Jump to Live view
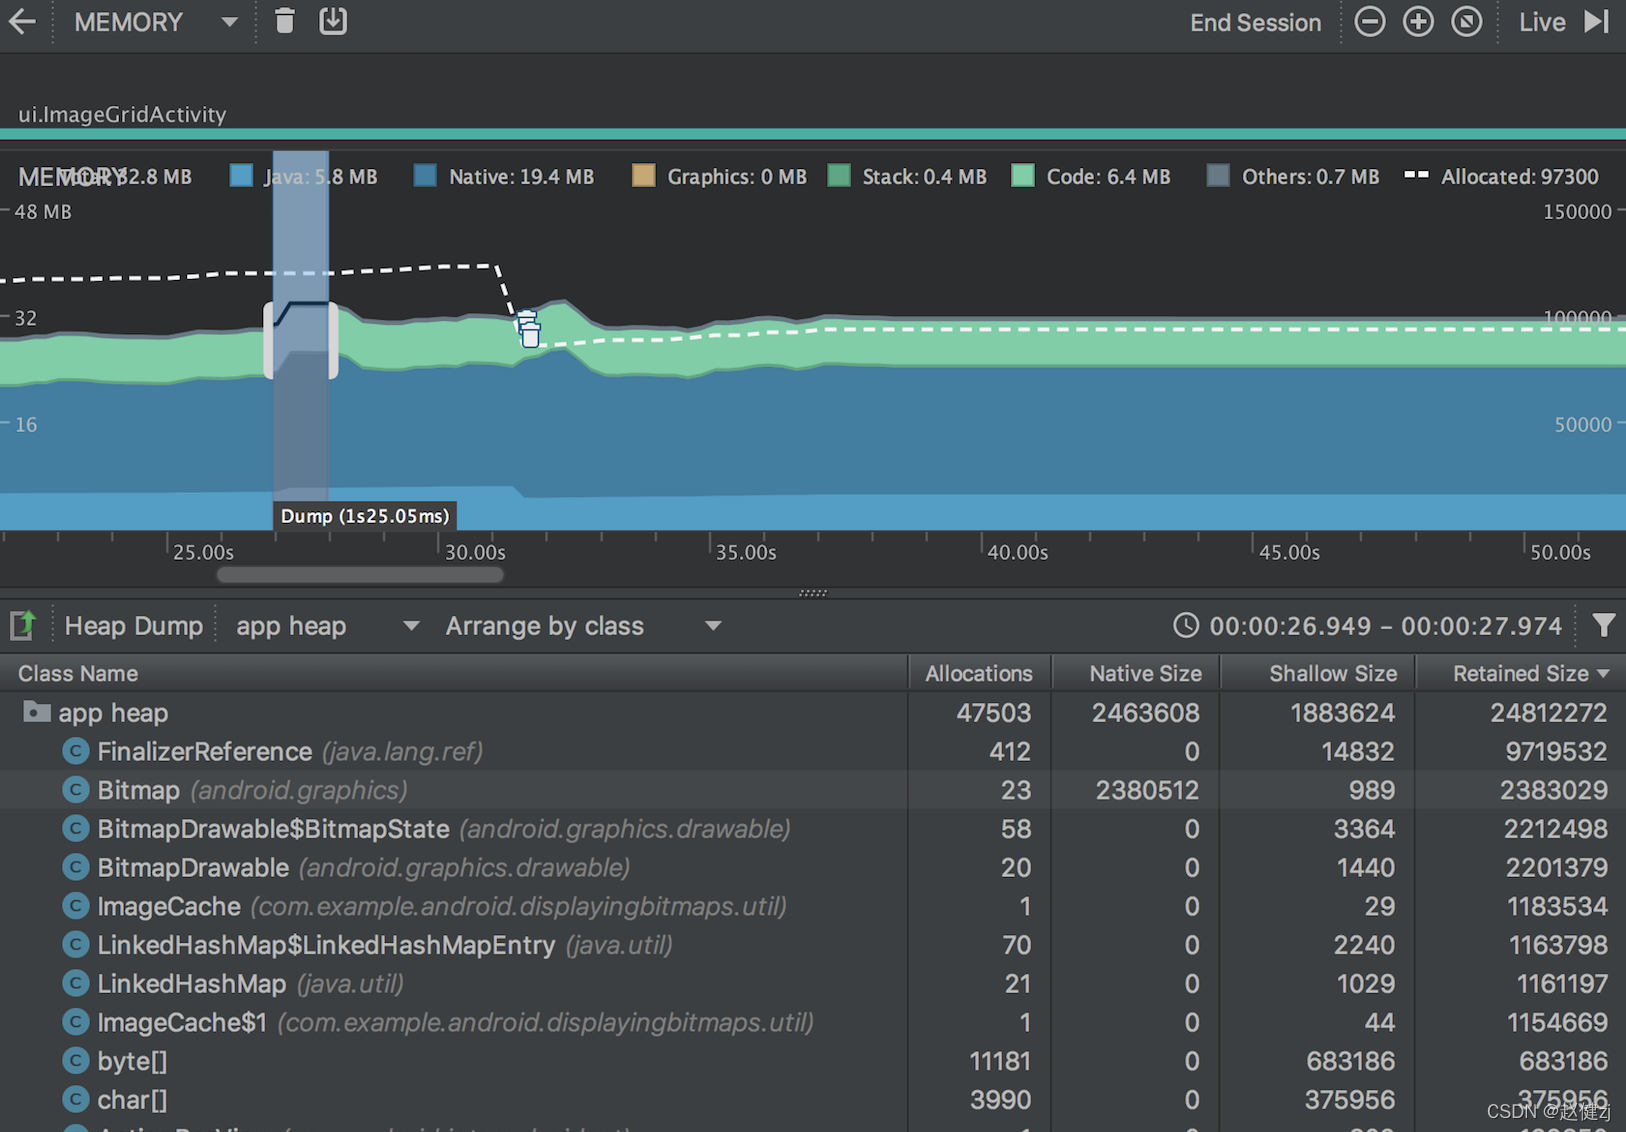This screenshot has width=1626, height=1132. 1542,22
